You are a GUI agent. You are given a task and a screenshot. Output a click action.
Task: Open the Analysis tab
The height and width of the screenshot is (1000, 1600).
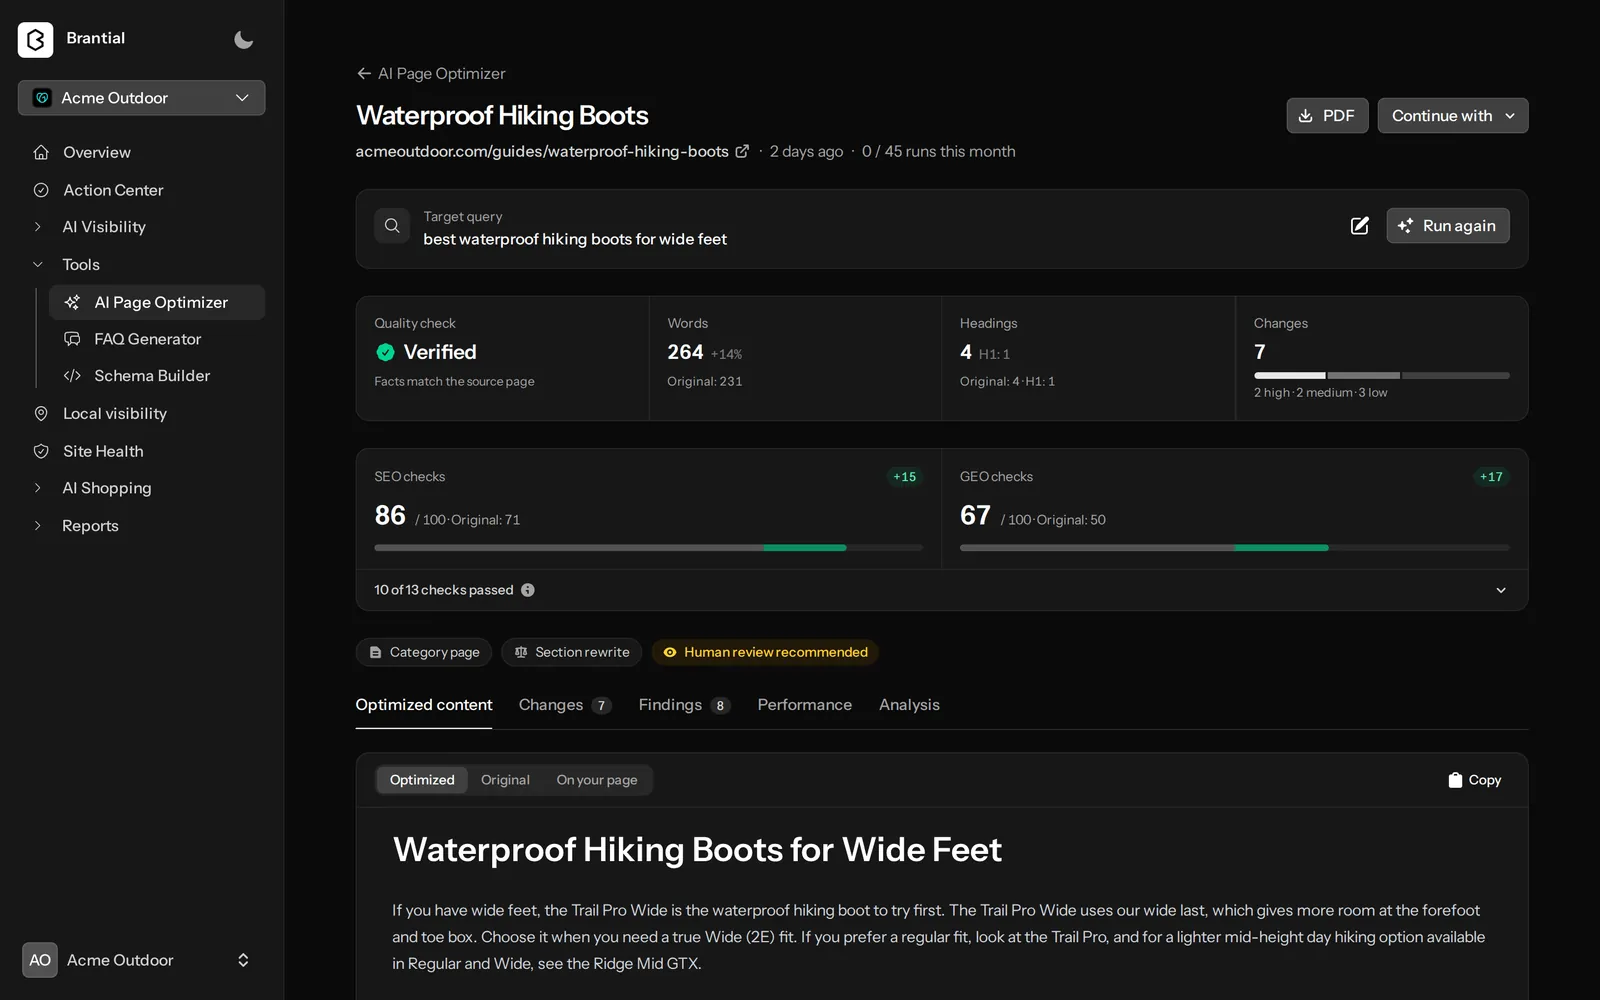tap(909, 705)
